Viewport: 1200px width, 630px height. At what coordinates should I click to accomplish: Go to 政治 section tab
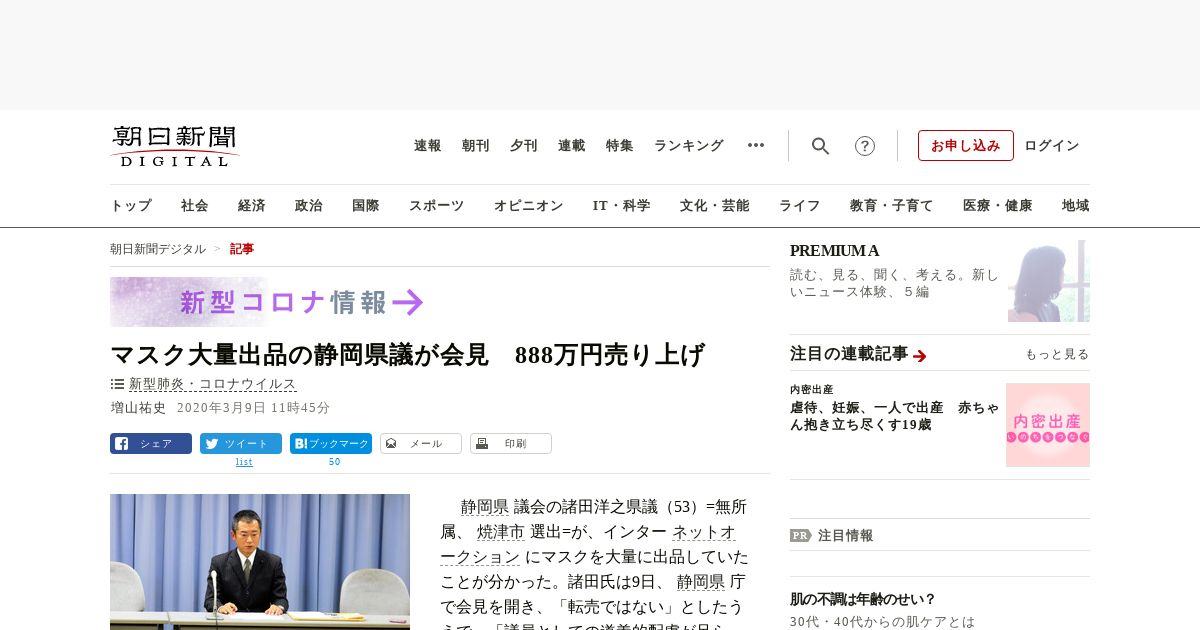309,206
